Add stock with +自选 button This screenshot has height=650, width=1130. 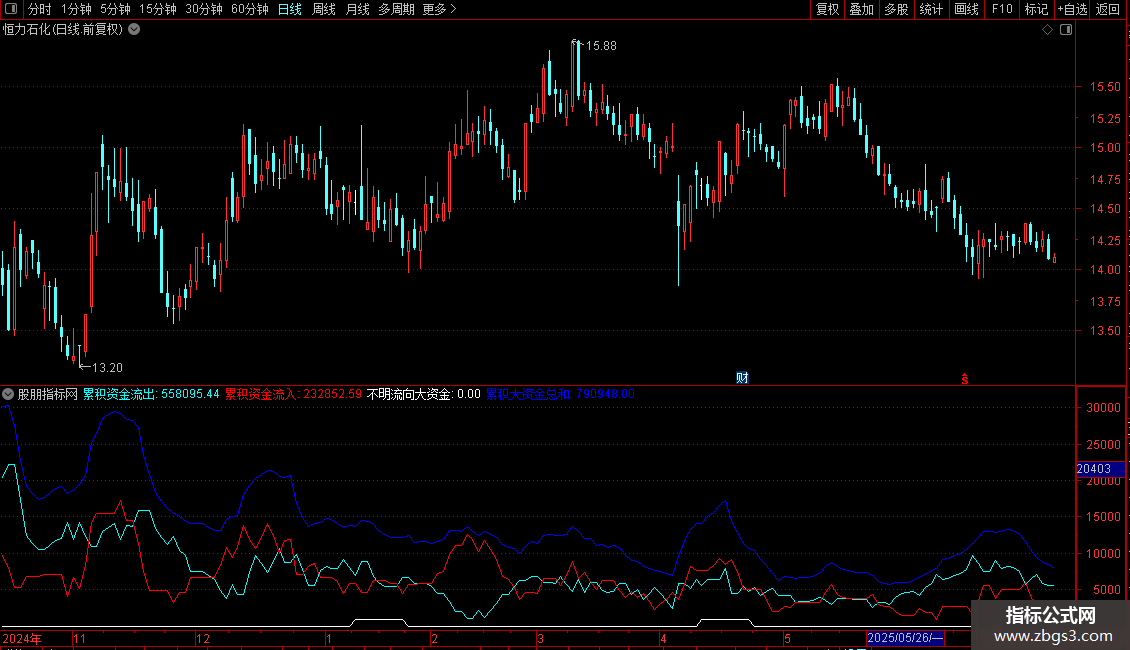tap(1072, 9)
